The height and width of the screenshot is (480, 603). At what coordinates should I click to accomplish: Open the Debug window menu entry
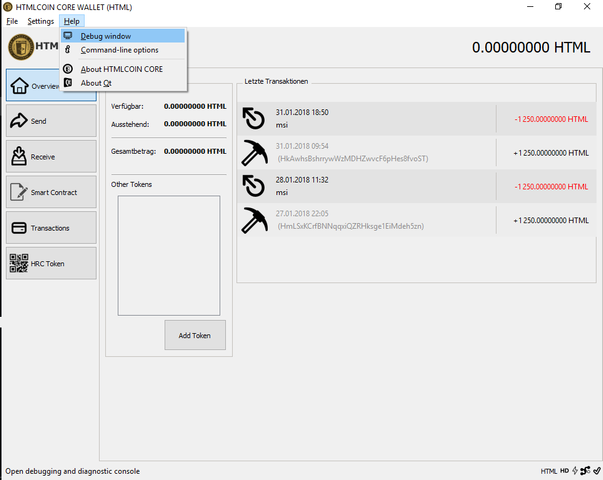pos(123,36)
